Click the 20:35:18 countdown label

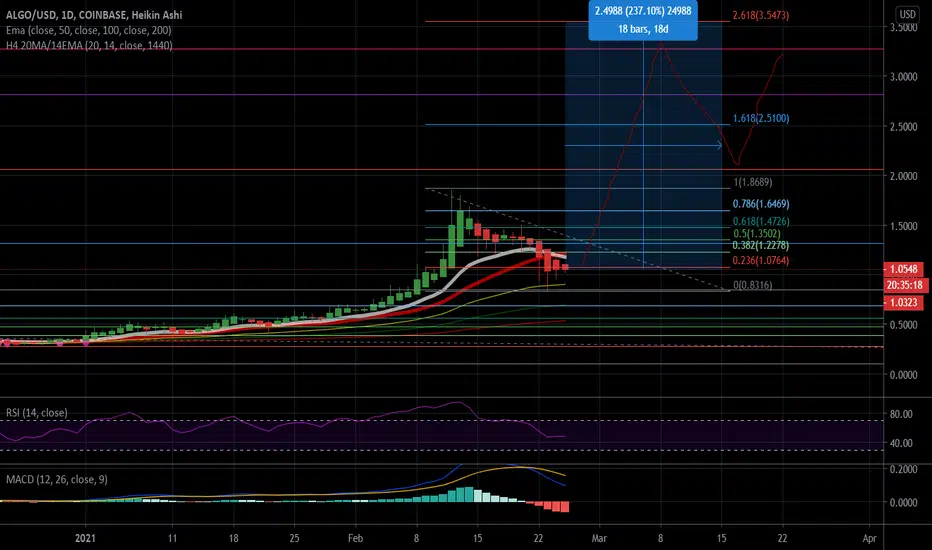905,285
